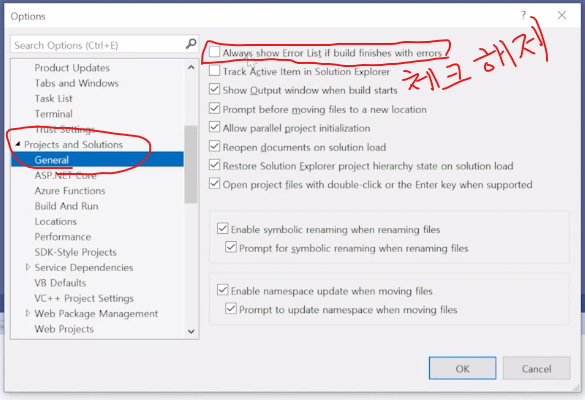
Task: Select Locations in the tree
Action: point(56,221)
